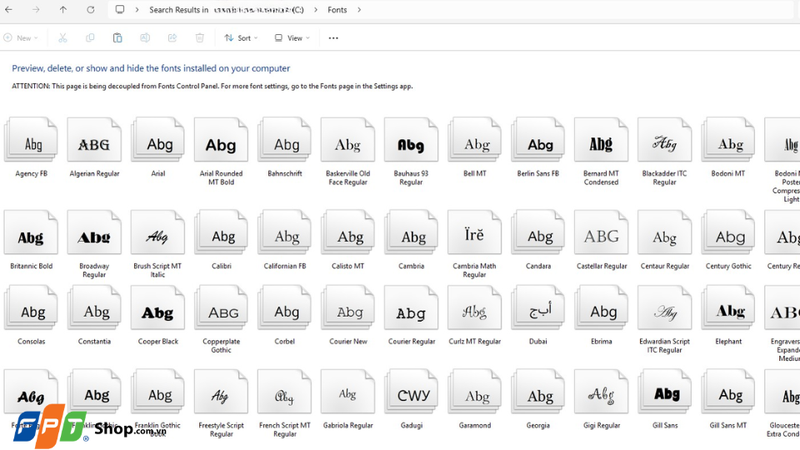Select the Cooper Black font
800x450 pixels.
(158, 315)
